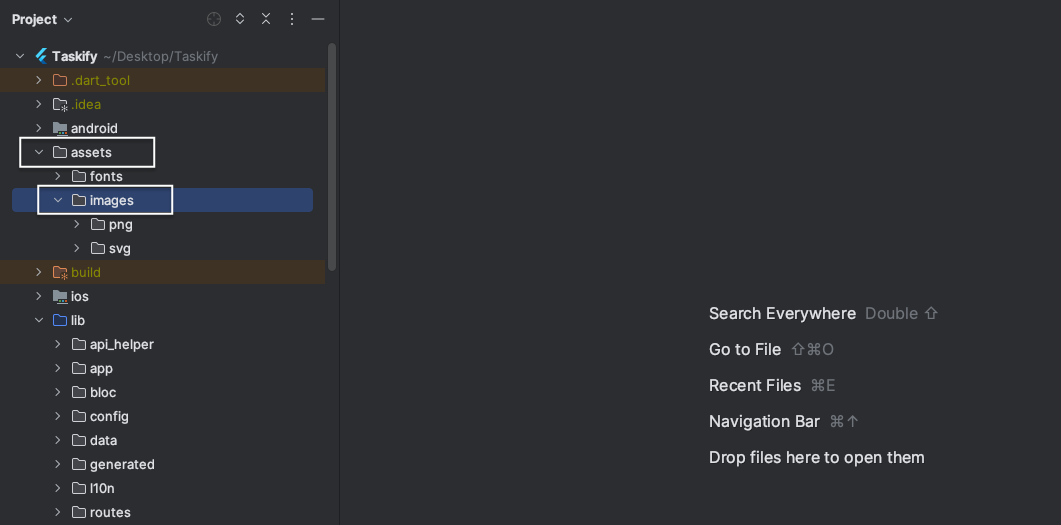Expand the png folder

77,224
